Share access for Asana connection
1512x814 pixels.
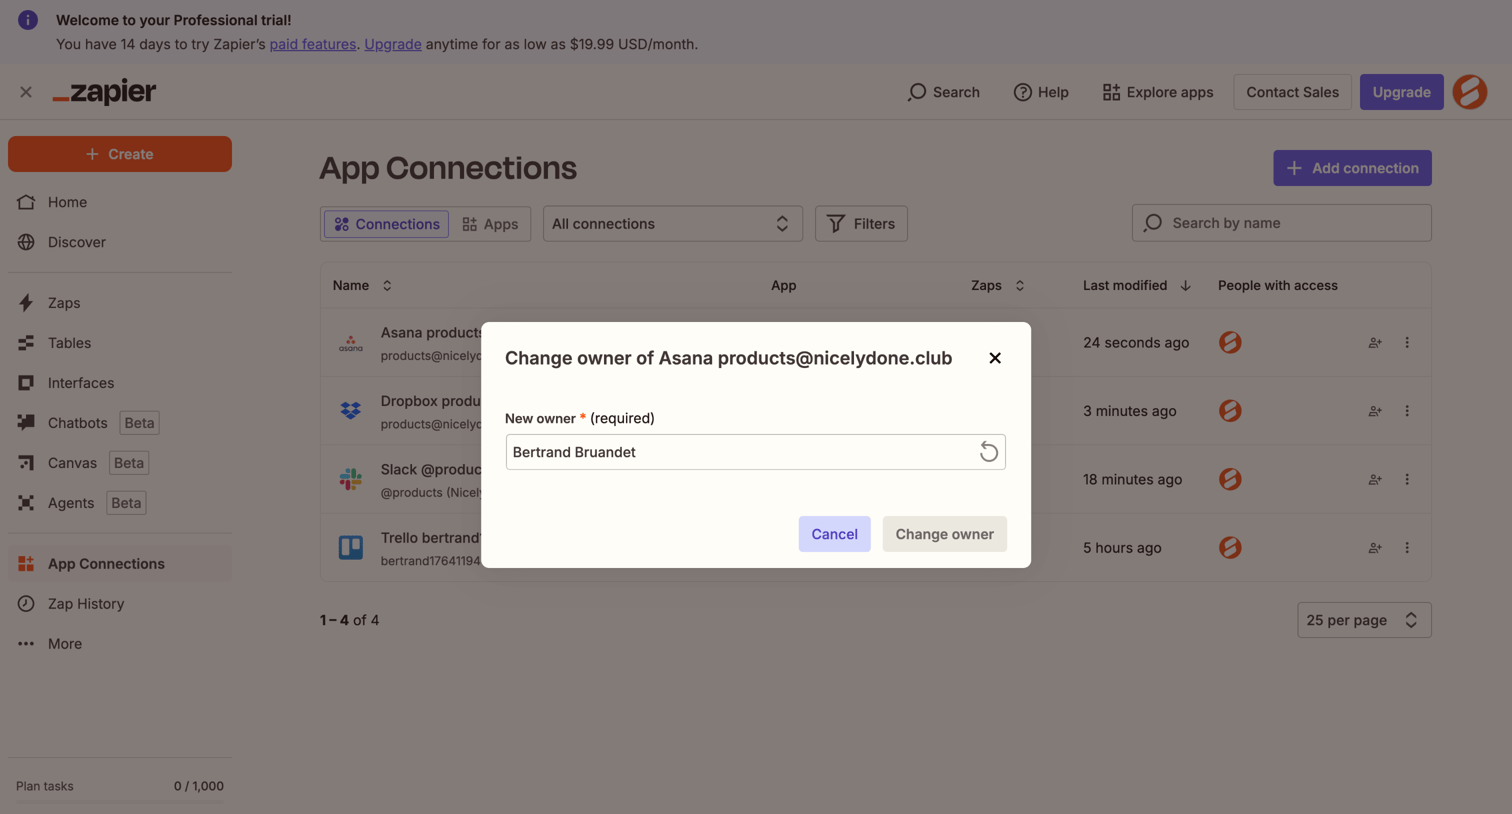click(1375, 343)
